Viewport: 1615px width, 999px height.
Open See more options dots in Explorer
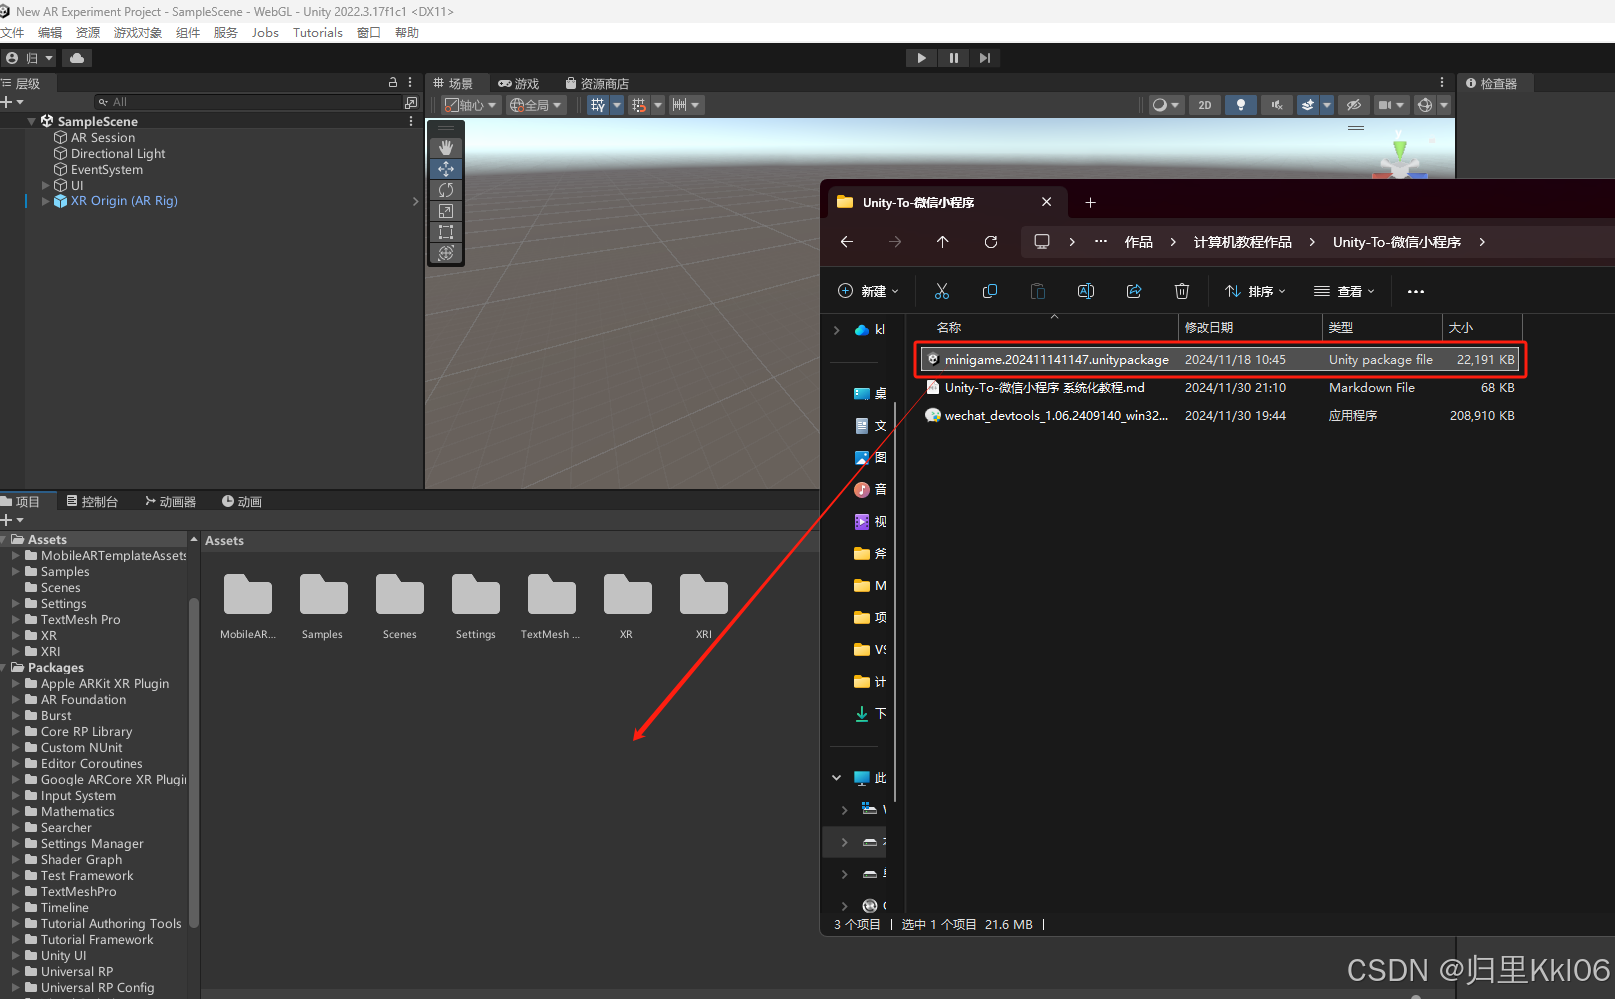click(x=1416, y=291)
